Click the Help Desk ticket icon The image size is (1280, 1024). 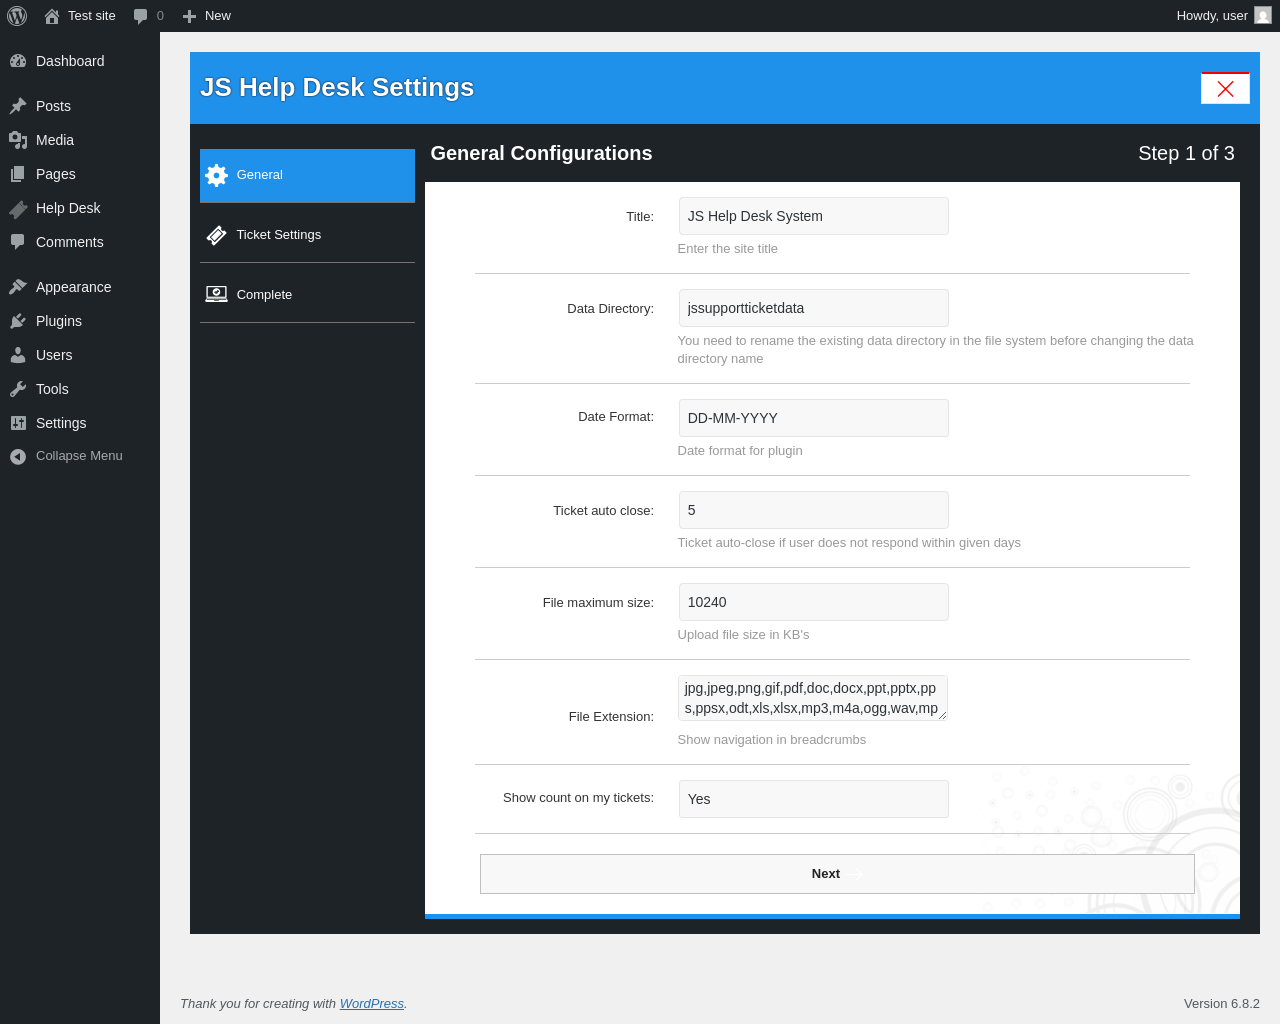pyautogui.click(x=18, y=208)
